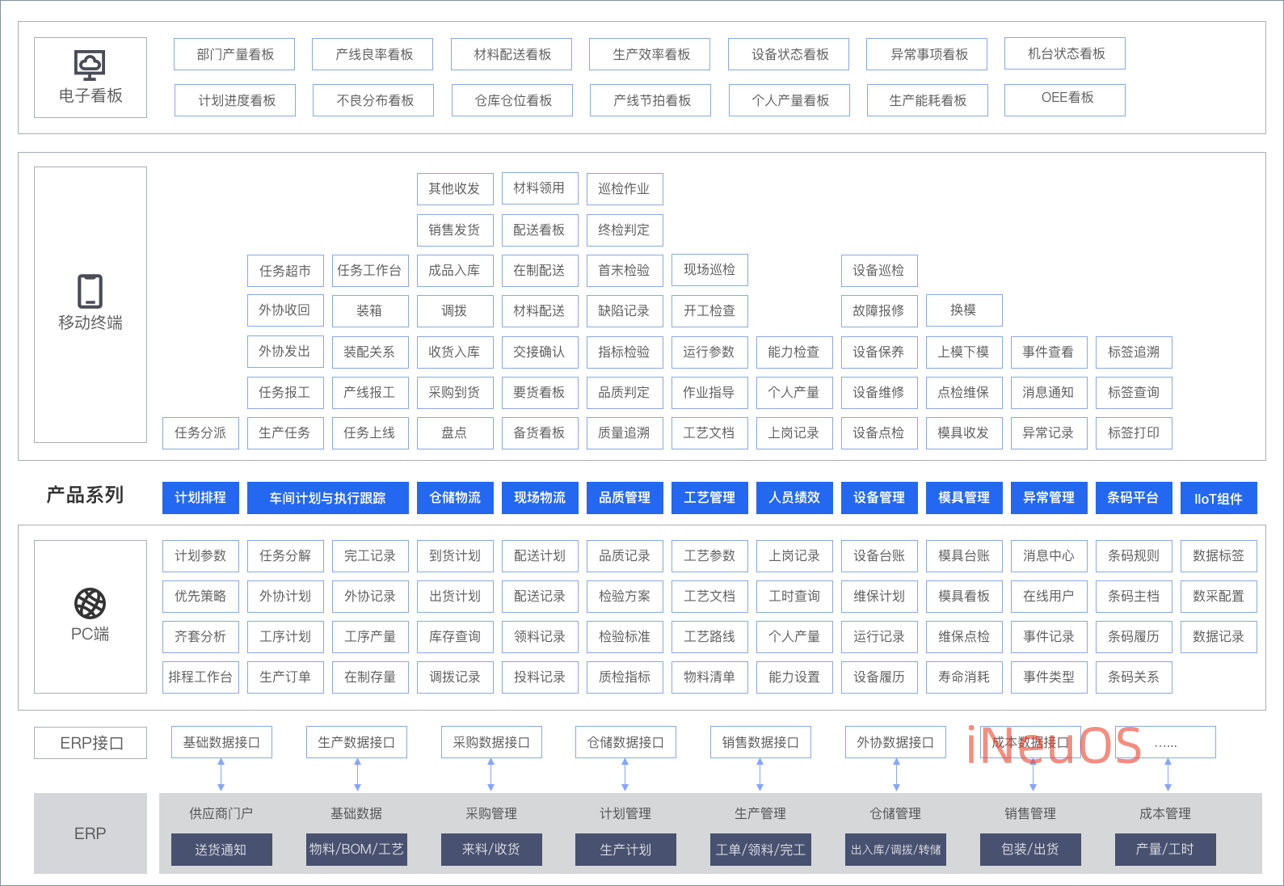Click arrow below 基础数据接口 box
1284x886 pixels.
tap(221, 775)
